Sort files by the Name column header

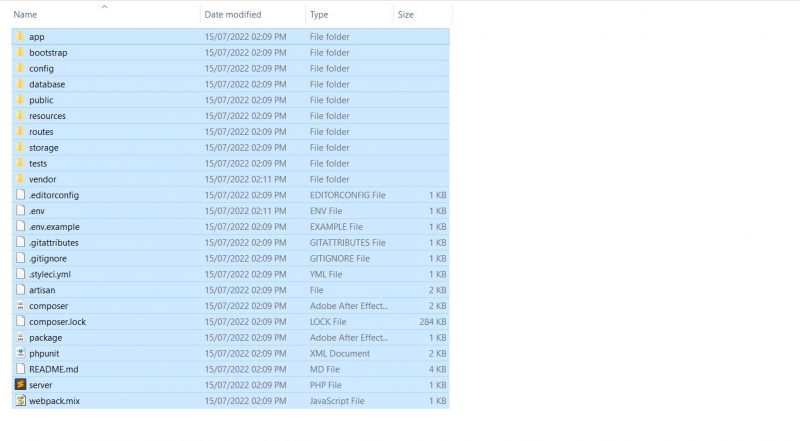(x=26, y=15)
